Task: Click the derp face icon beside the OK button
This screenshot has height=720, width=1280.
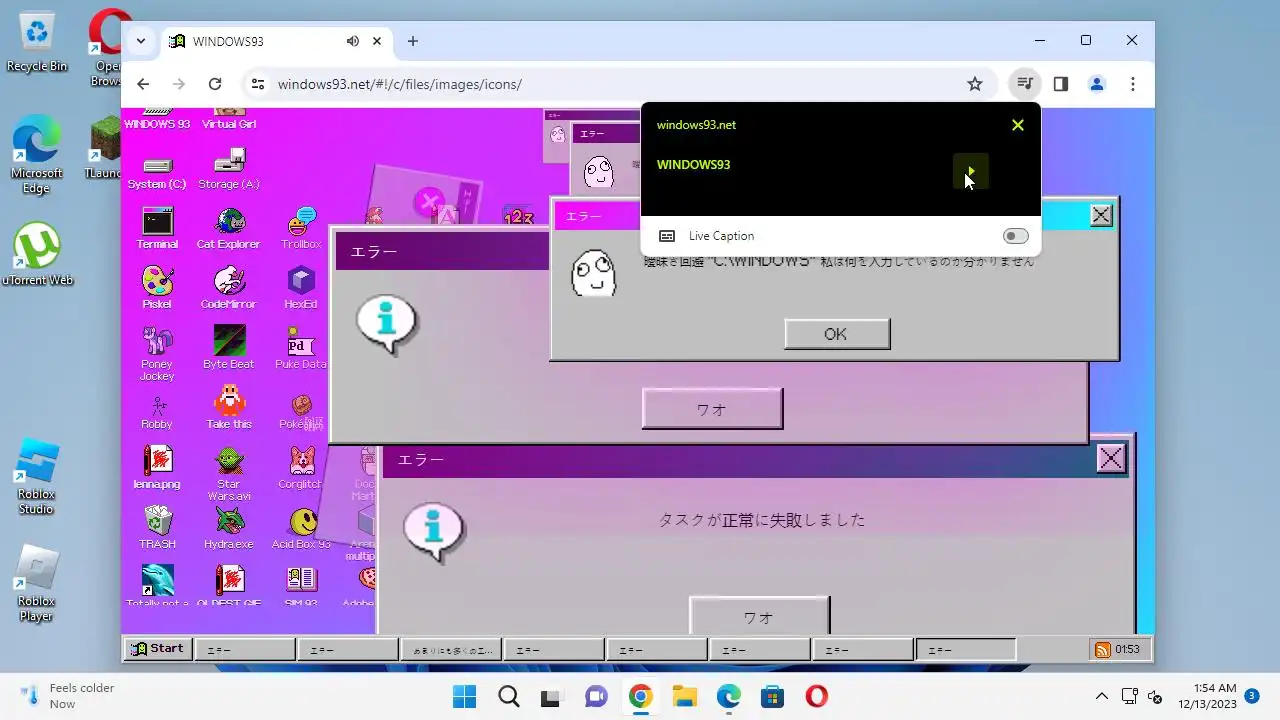Action: 593,273
